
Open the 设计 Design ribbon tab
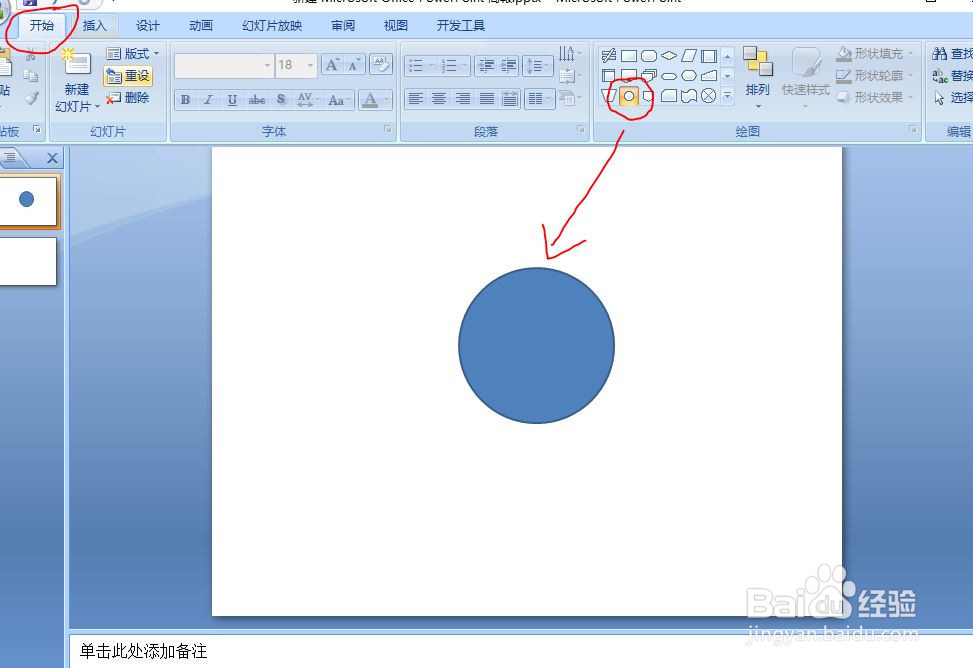coord(148,25)
